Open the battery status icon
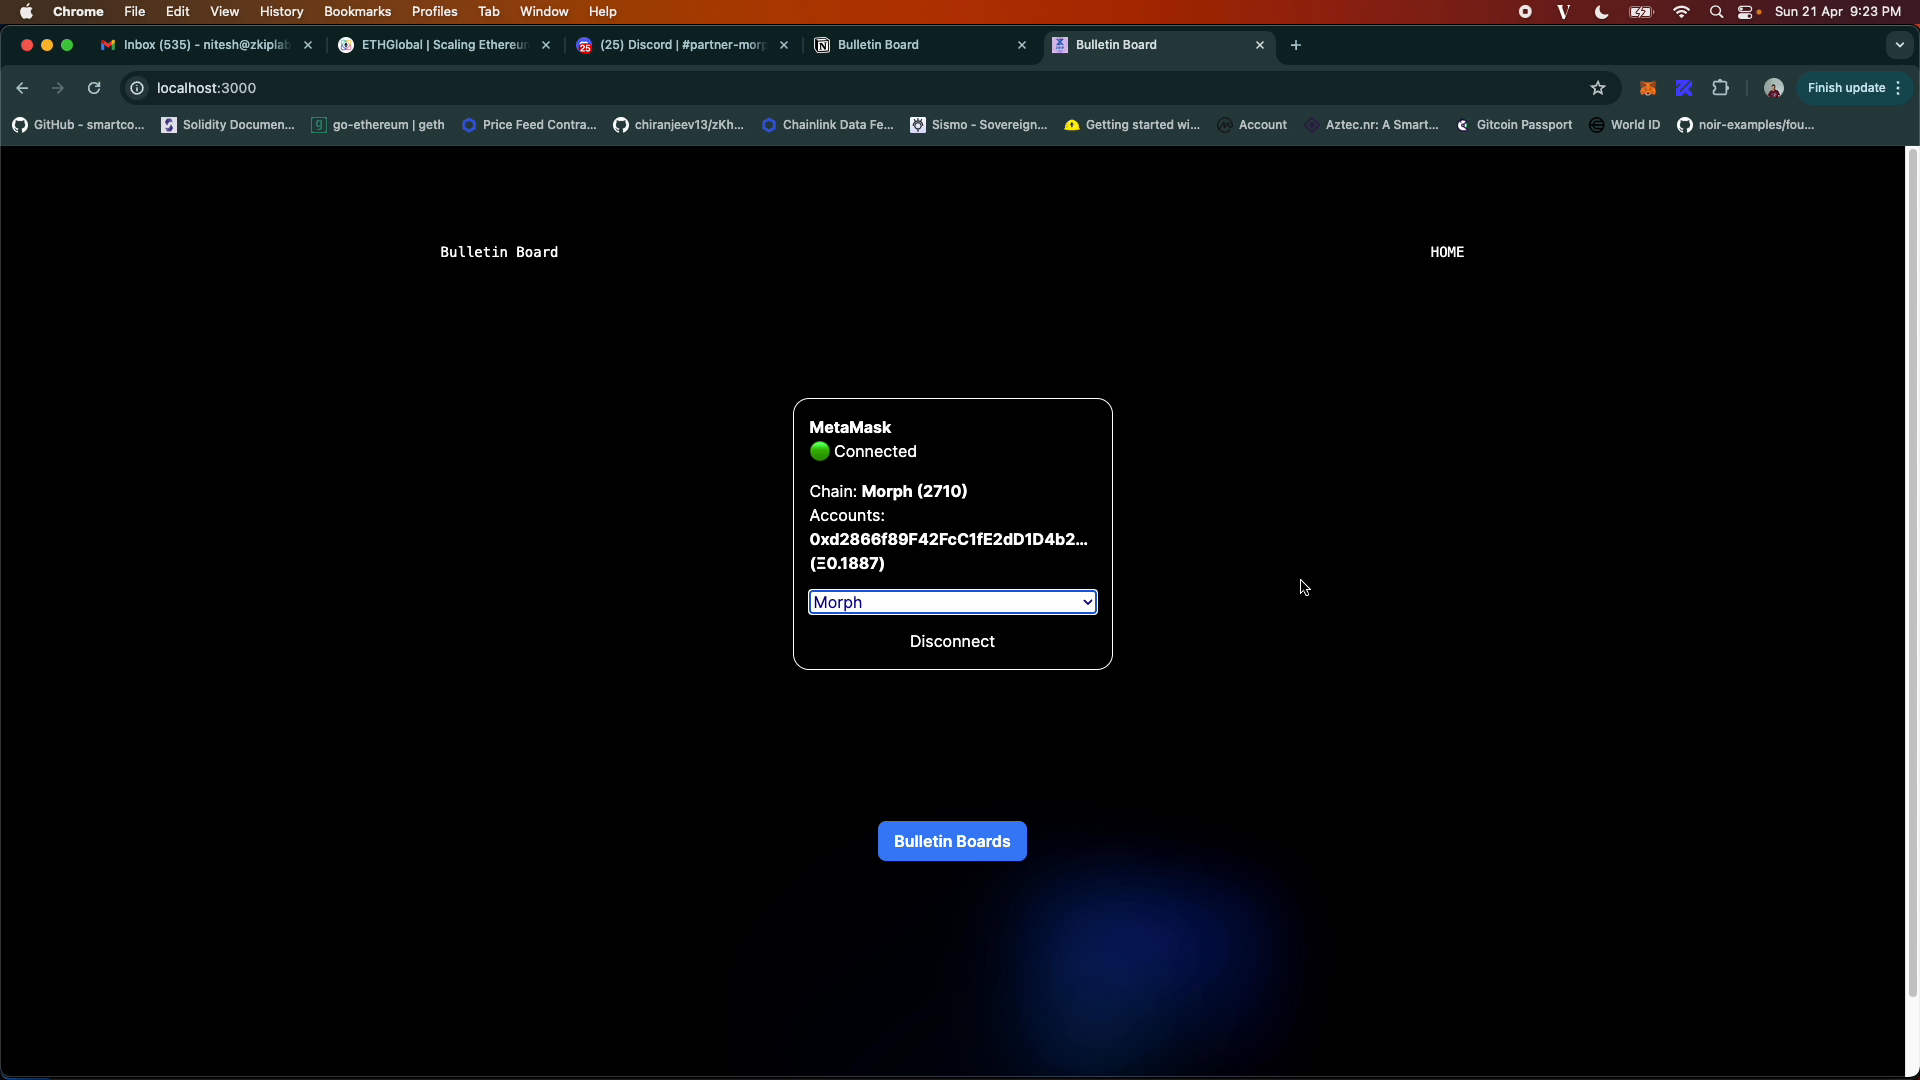 click(1641, 12)
